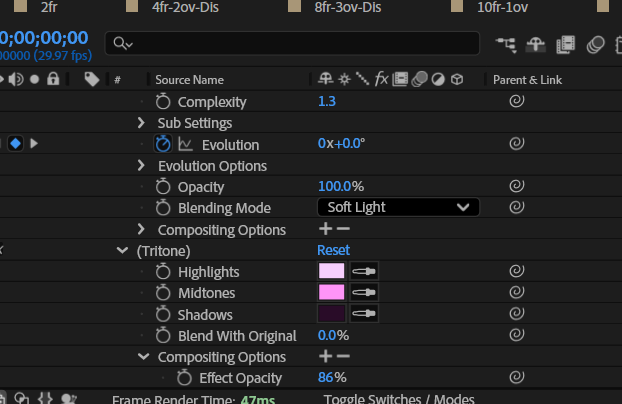Expand the Sub Settings group
This screenshot has height=404, width=622.
coord(142,123)
